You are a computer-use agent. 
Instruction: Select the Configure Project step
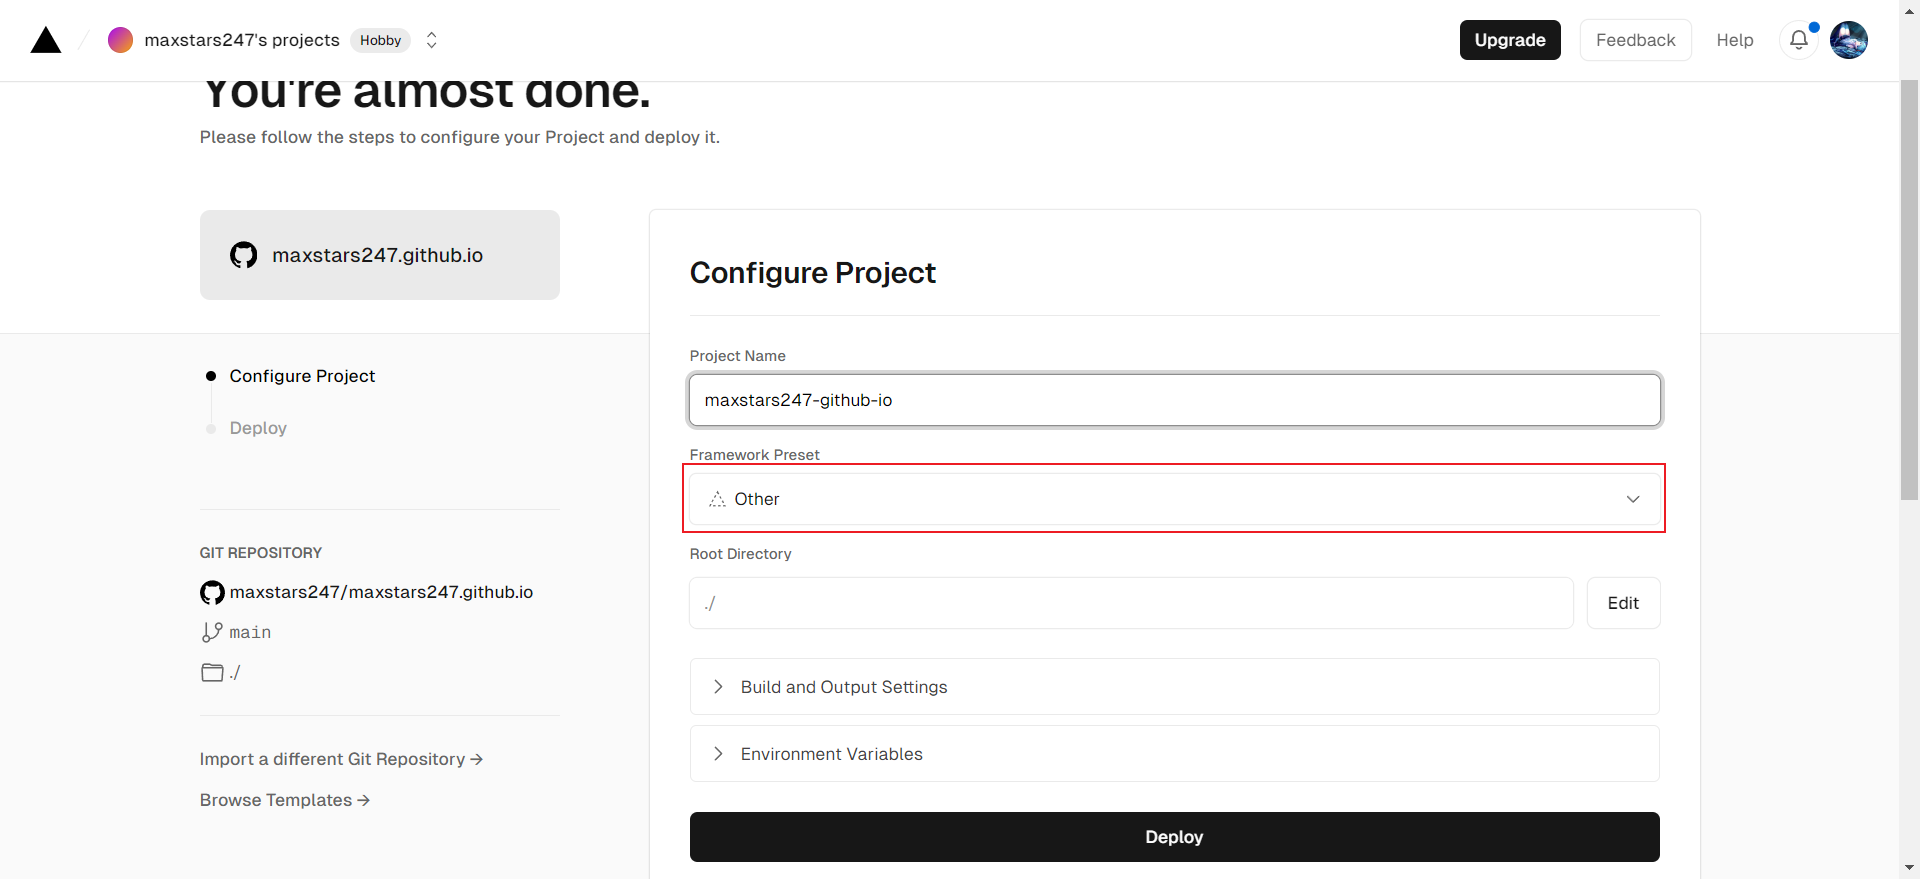302,376
